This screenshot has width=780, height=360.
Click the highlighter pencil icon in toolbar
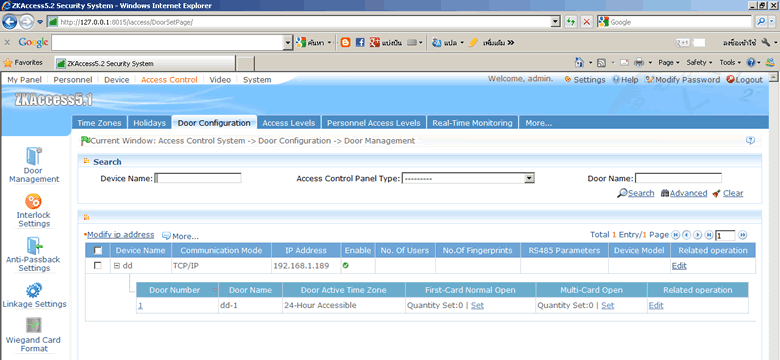pyautogui.click(x=473, y=43)
